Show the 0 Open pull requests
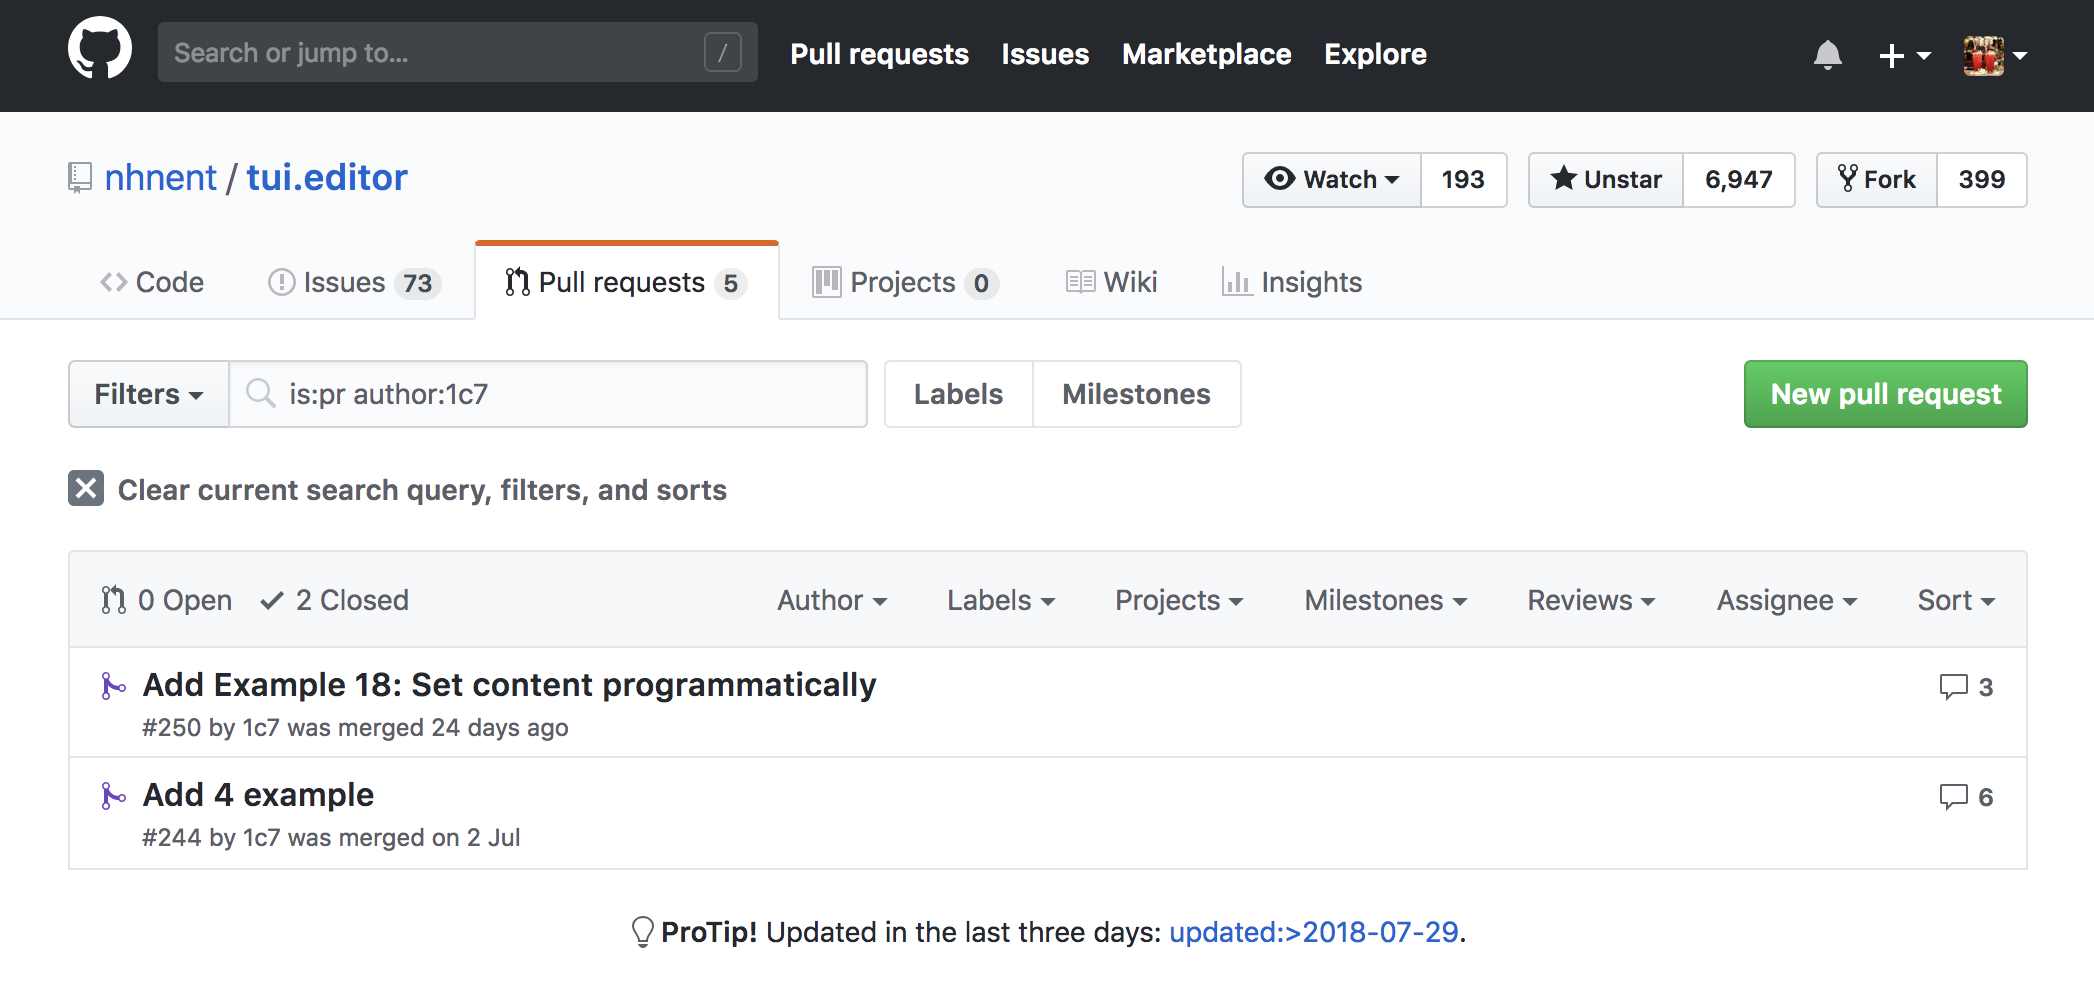The width and height of the screenshot is (2094, 988). click(x=167, y=600)
